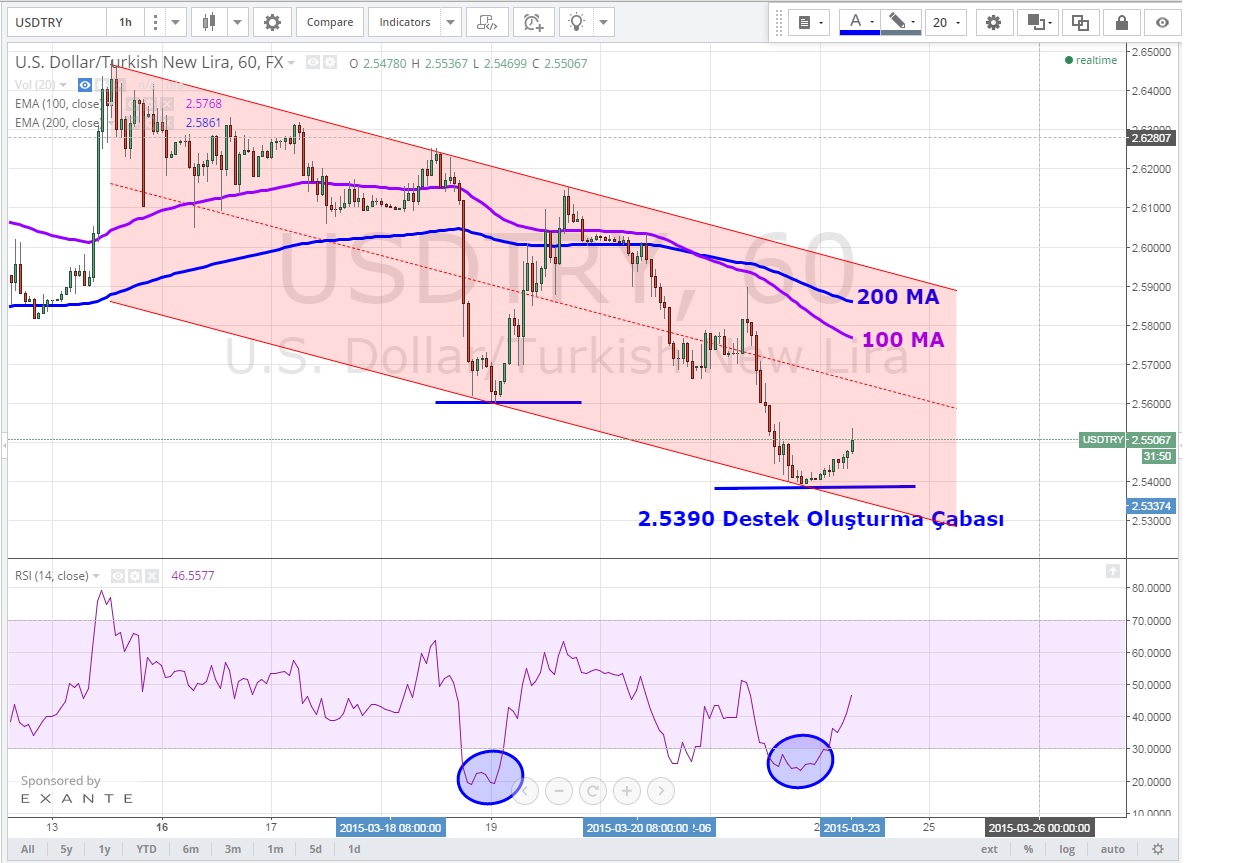This screenshot has height=863, width=1257.
Task: Open drawing settings gear in floating toolbar
Action: [x=992, y=22]
